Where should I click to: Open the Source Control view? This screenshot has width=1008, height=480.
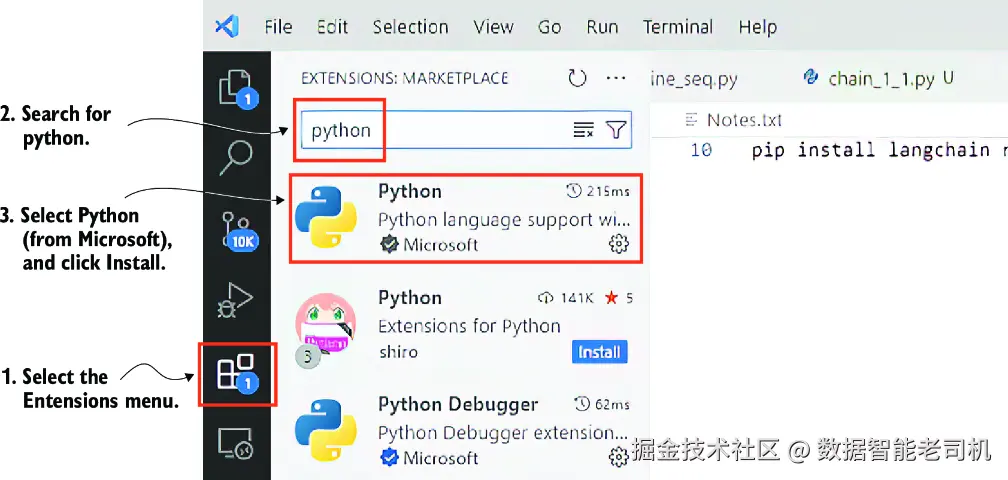[237, 228]
